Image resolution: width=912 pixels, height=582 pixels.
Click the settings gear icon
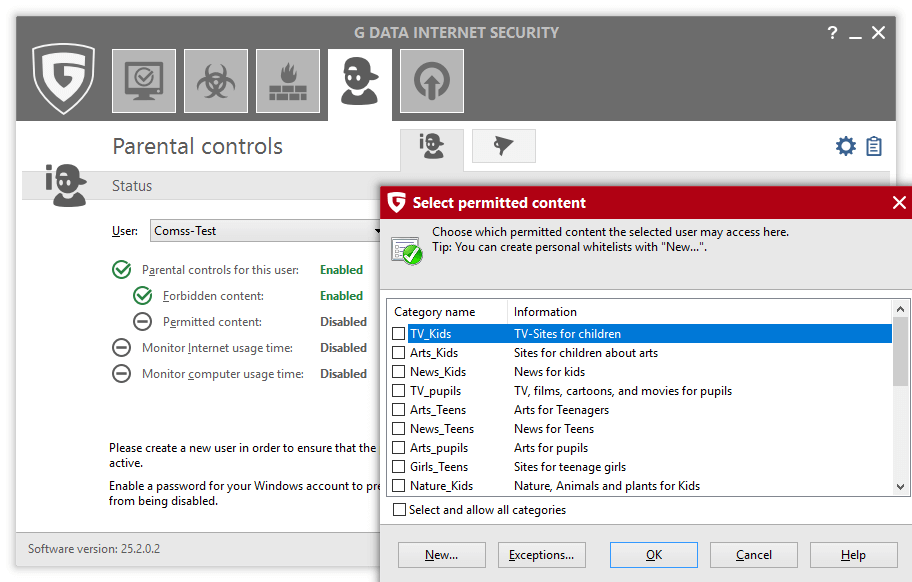[x=846, y=146]
